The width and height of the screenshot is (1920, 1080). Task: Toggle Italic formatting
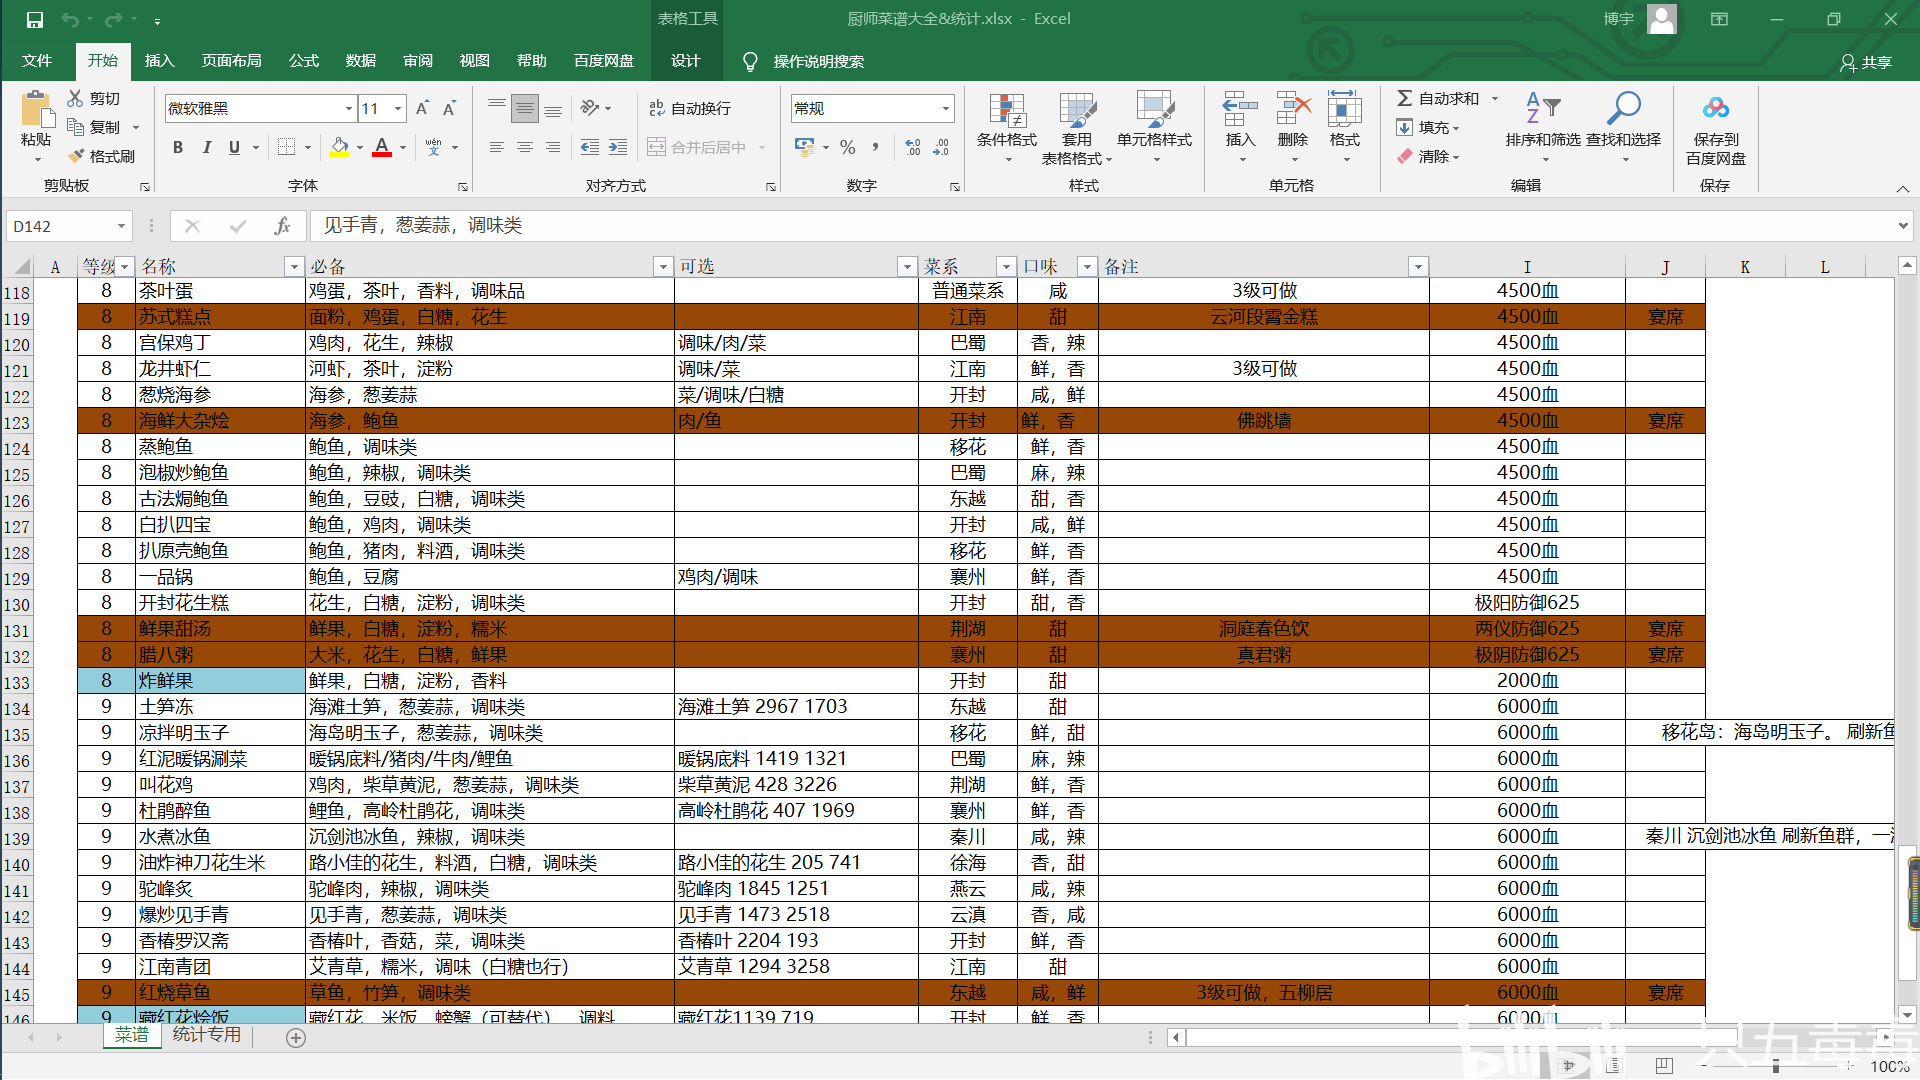coord(206,147)
